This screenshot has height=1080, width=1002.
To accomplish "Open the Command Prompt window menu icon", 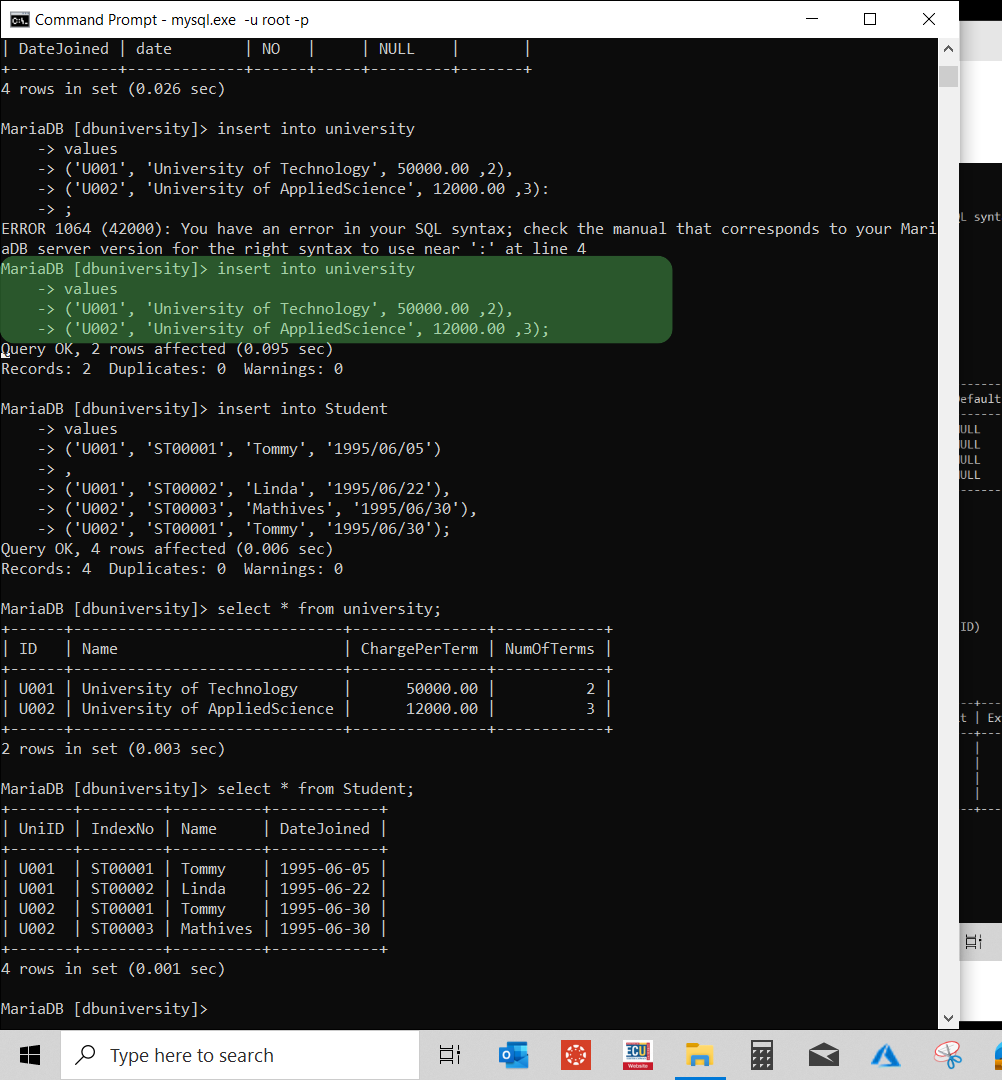I will pos(20,18).
